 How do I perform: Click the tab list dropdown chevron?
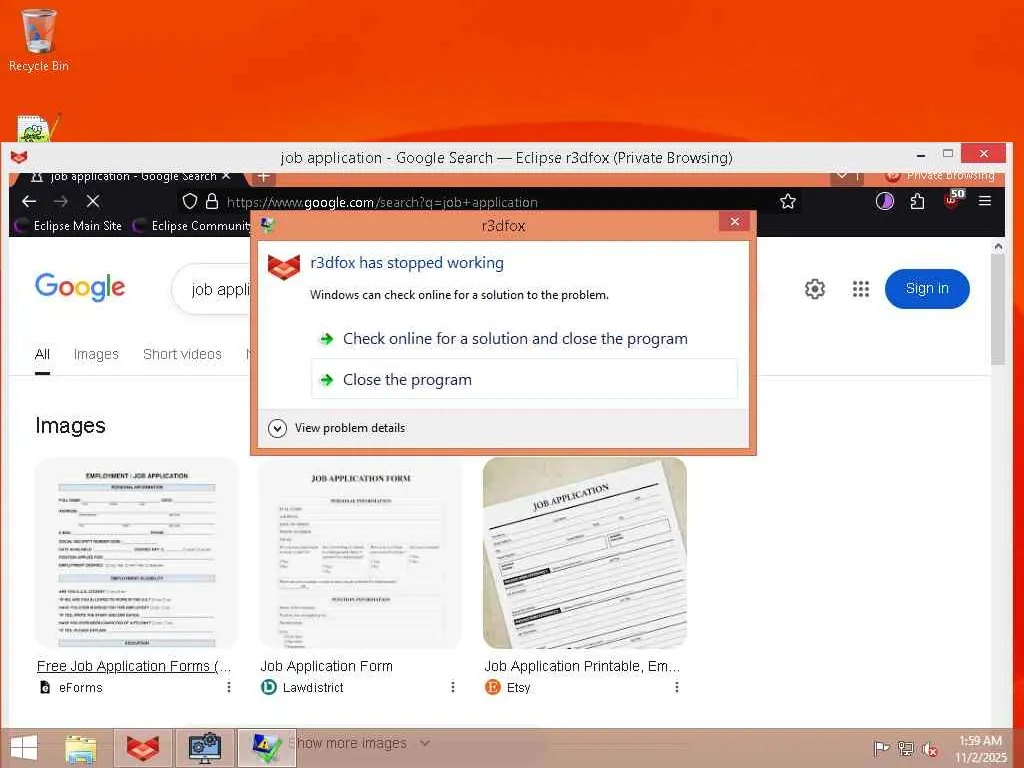pyautogui.click(x=842, y=175)
